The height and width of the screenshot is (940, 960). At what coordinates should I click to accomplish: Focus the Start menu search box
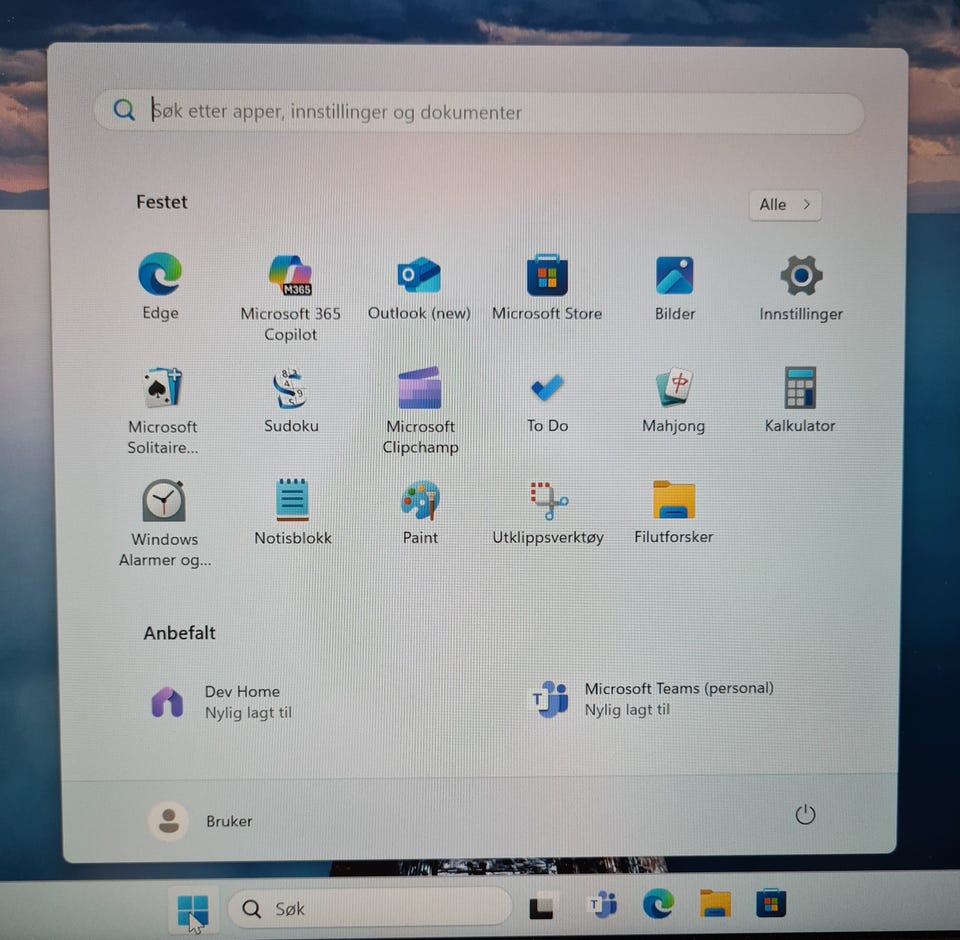point(478,112)
